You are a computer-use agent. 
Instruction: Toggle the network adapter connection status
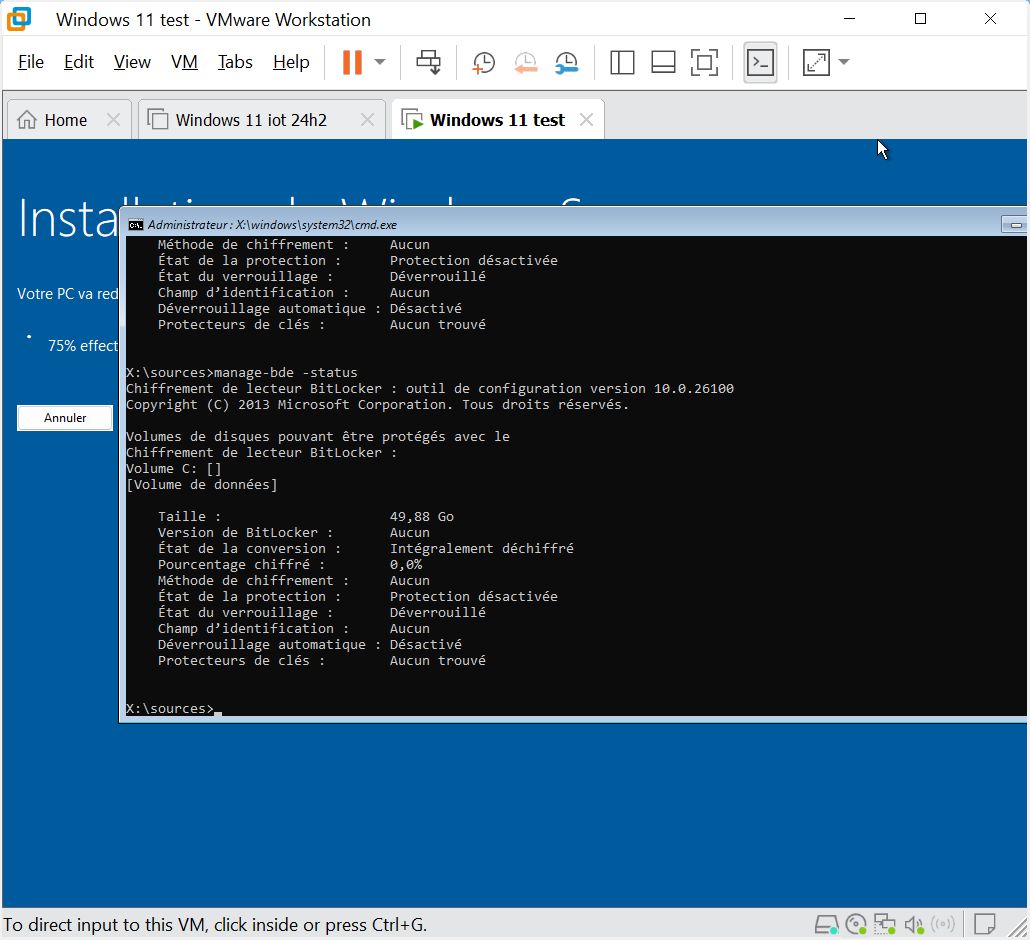884,924
